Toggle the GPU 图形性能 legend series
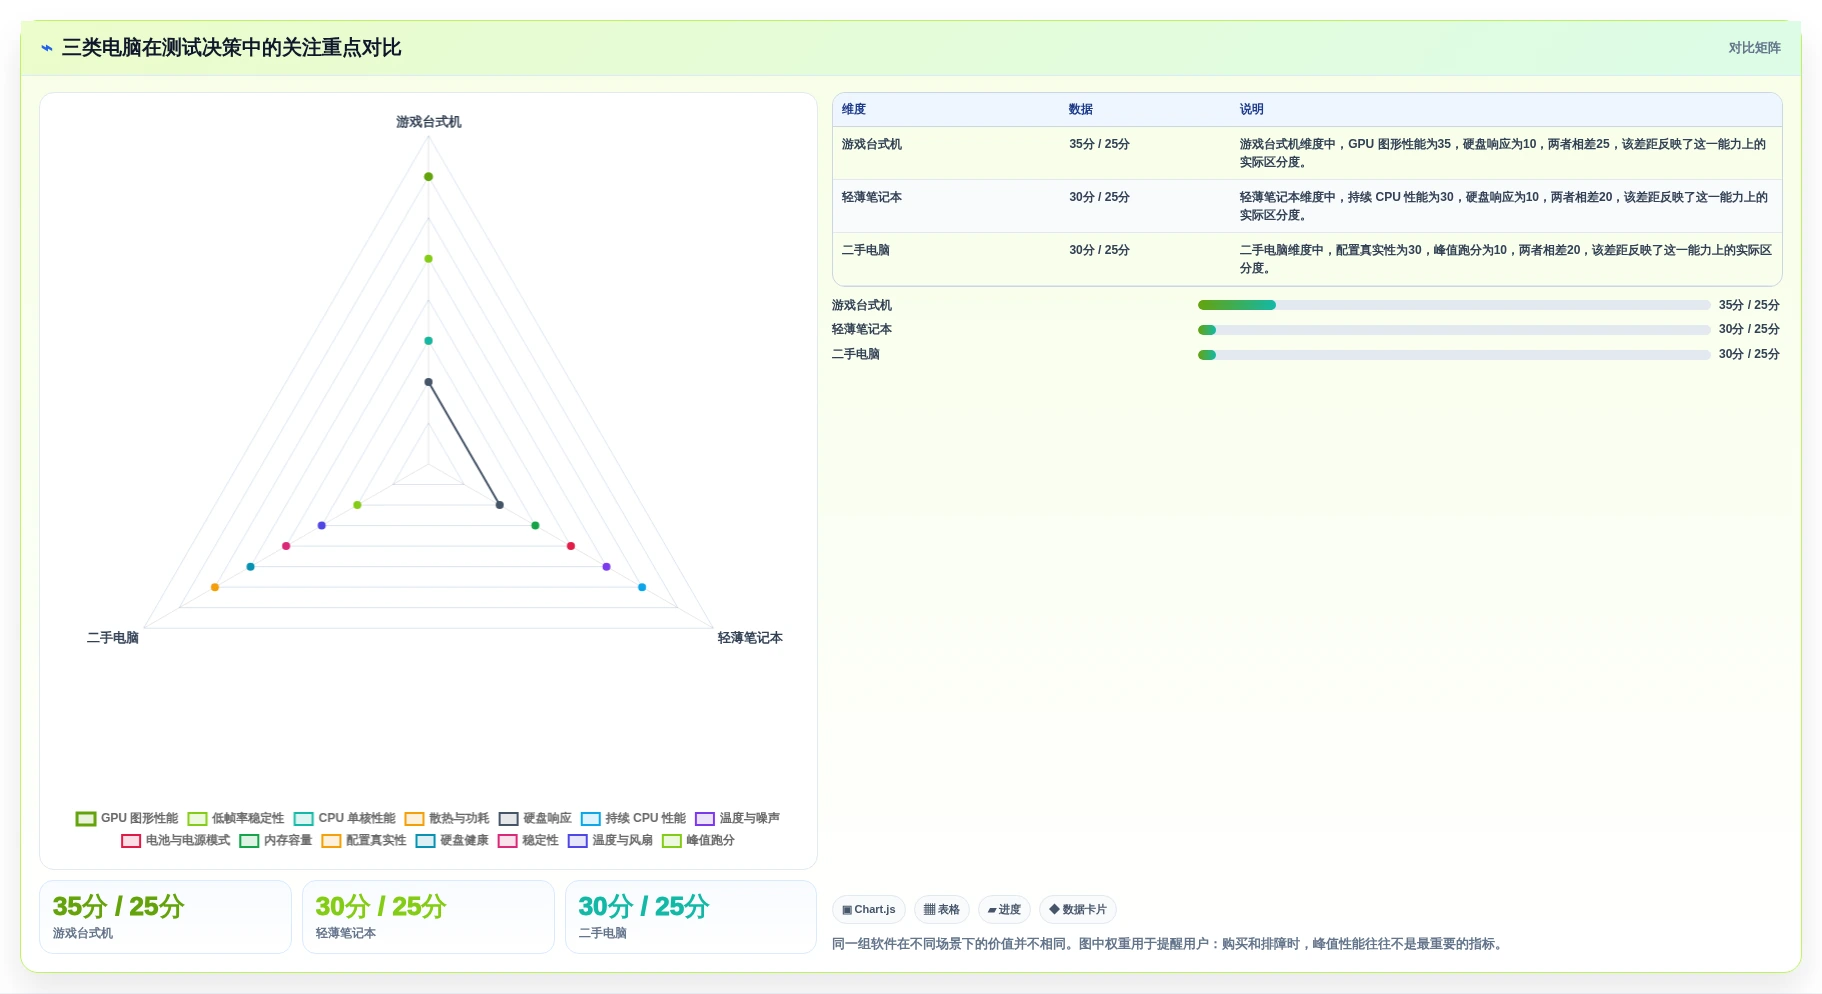Viewport: 1822px width, 994px height. pyautogui.click(x=127, y=818)
